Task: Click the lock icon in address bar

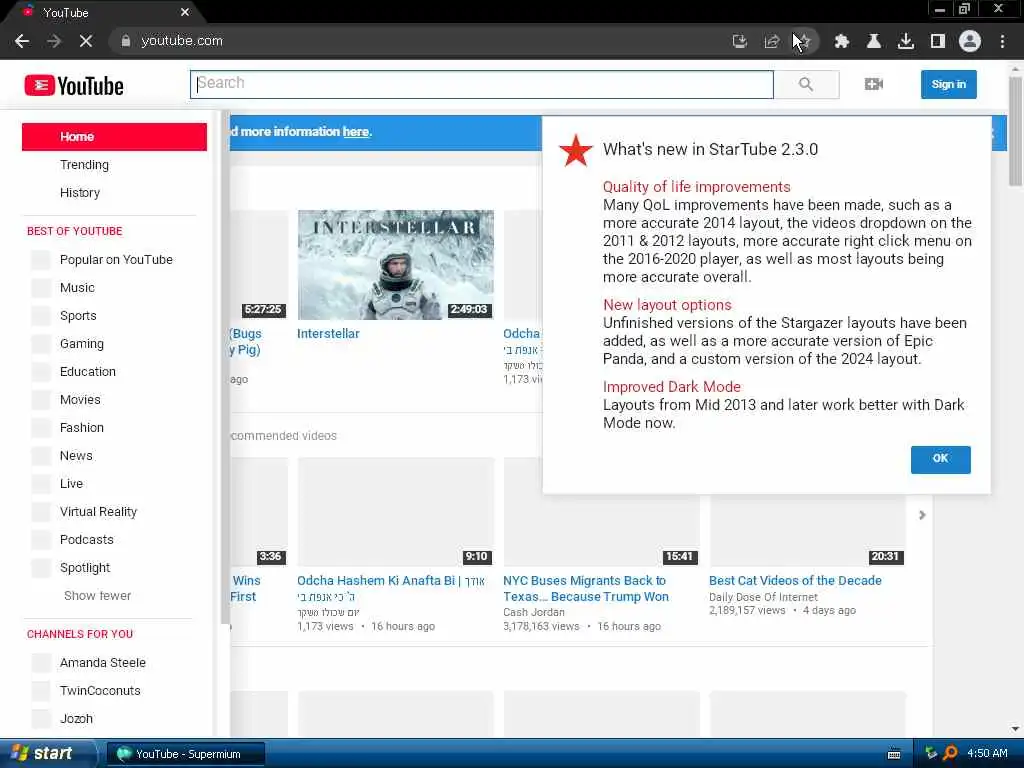Action: 125,40
